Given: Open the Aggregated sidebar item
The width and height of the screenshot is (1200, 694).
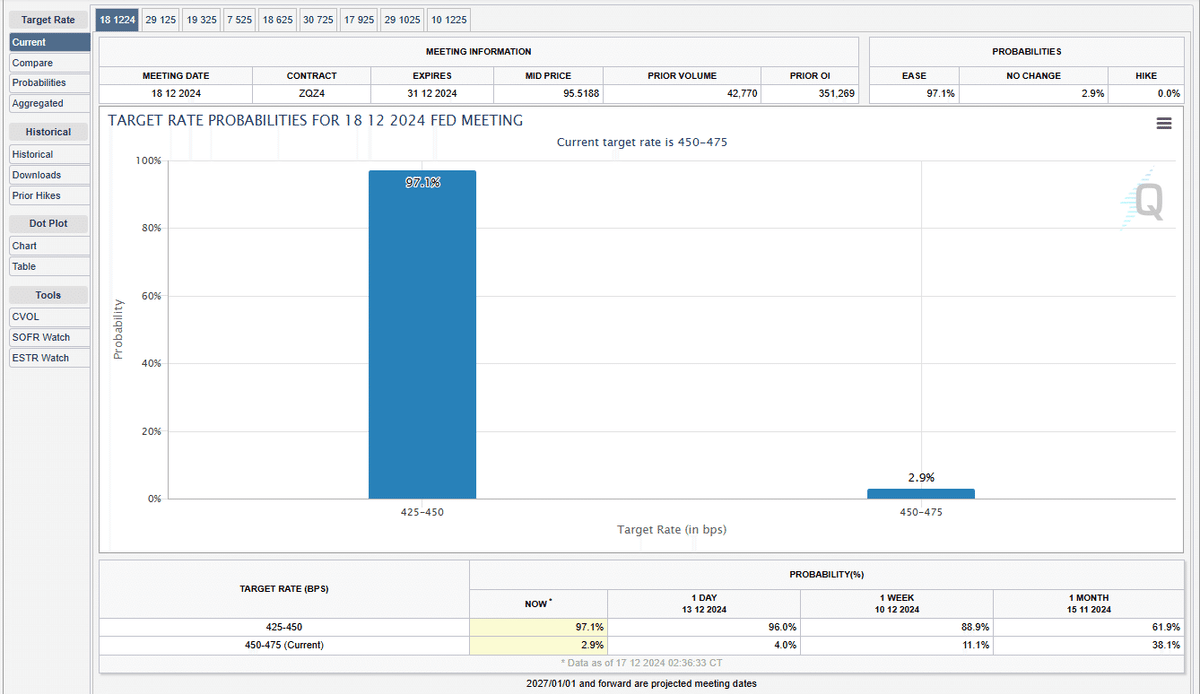Looking at the screenshot, I should pyautogui.click(x=50, y=104).
